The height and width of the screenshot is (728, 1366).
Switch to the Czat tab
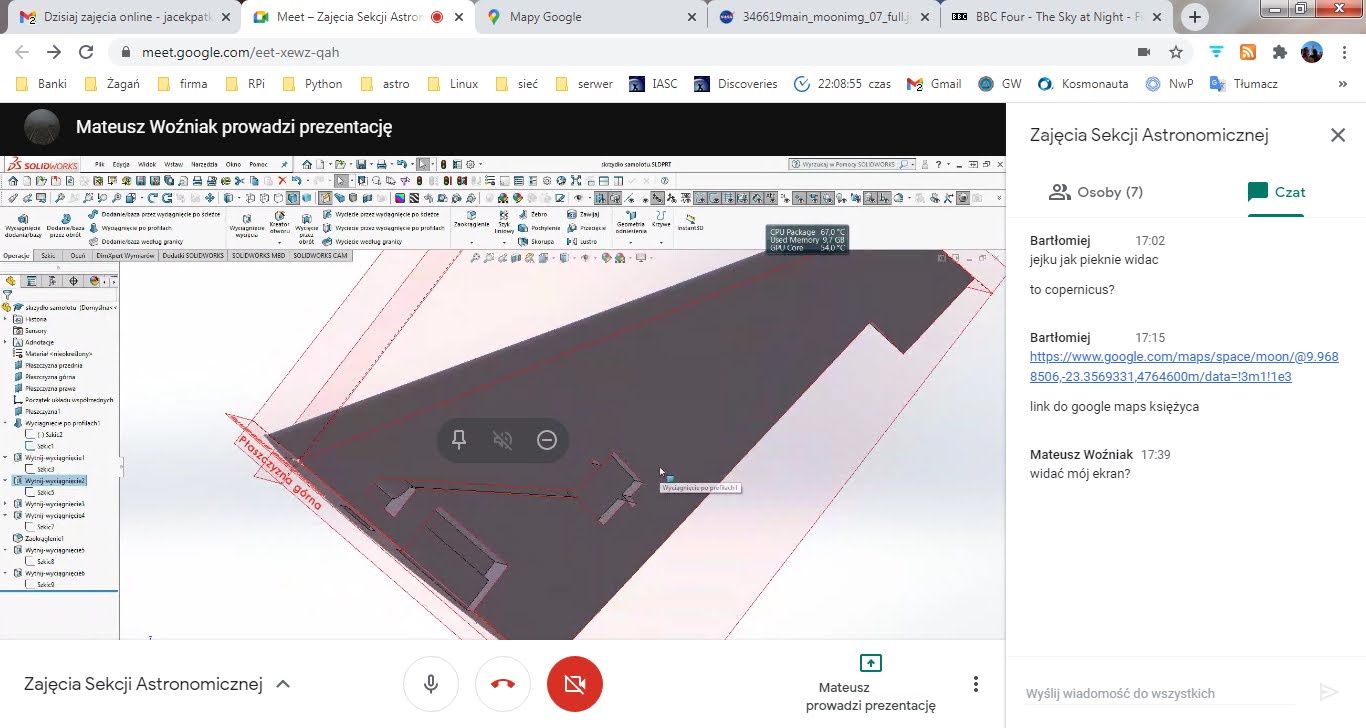pos(1276,192)
